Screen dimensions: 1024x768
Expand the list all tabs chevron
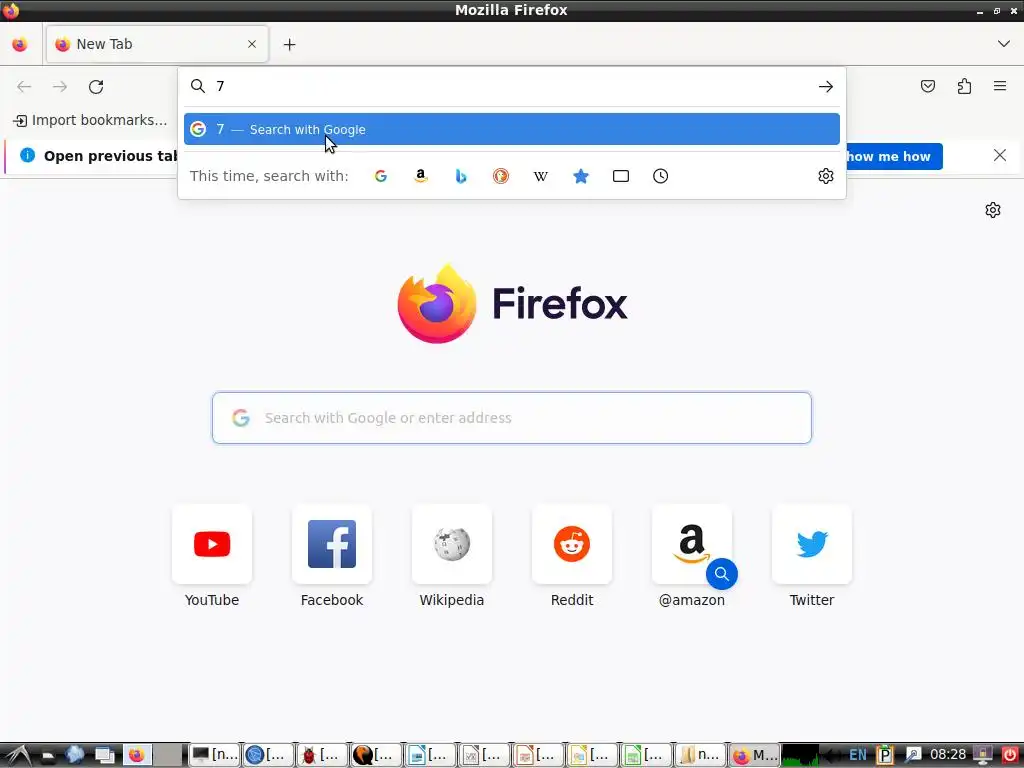(1004, 44)
